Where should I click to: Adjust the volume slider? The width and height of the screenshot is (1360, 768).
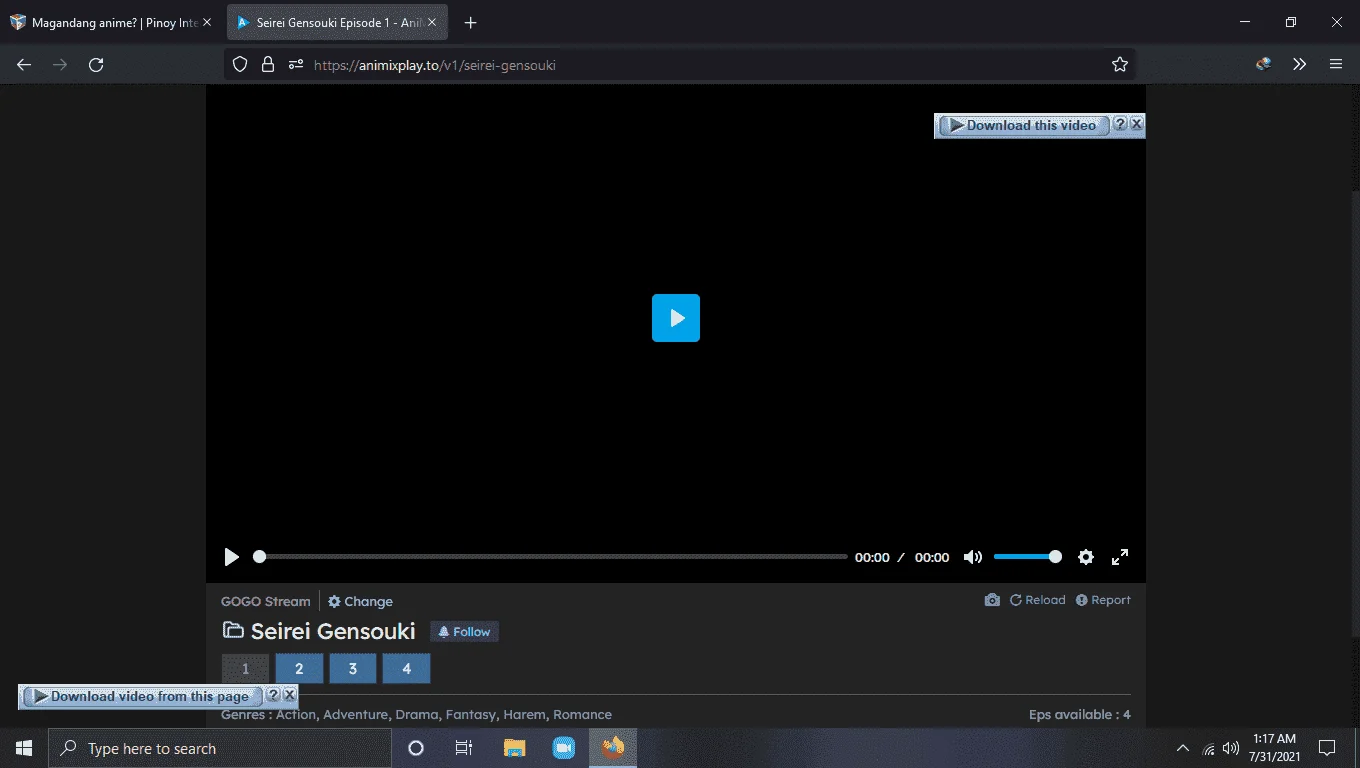pyautogui.click(x=1026, y=557)
